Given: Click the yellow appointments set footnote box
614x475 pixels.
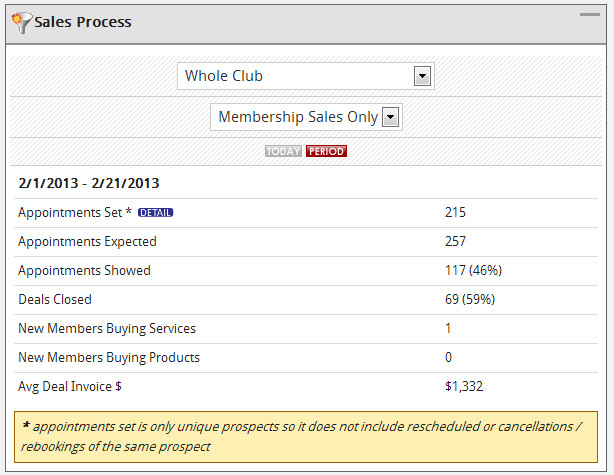Looking at the screenshot, I should pyautogui.click(x=306, y=437).
